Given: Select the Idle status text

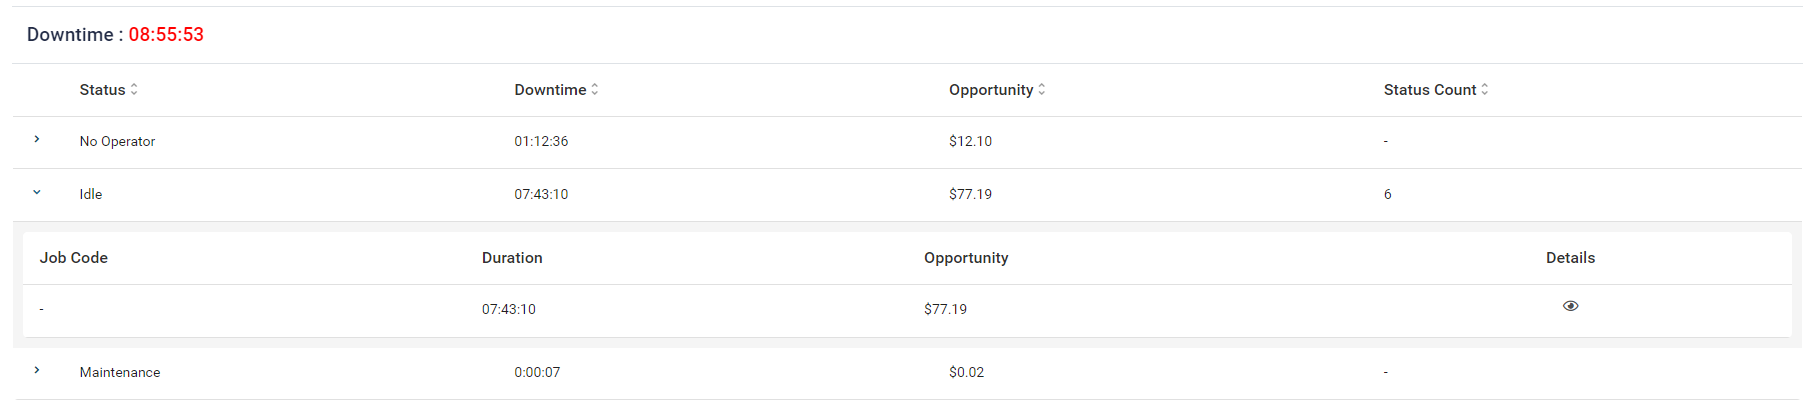Looking at the screenshot, I should [x=91, y=195].
